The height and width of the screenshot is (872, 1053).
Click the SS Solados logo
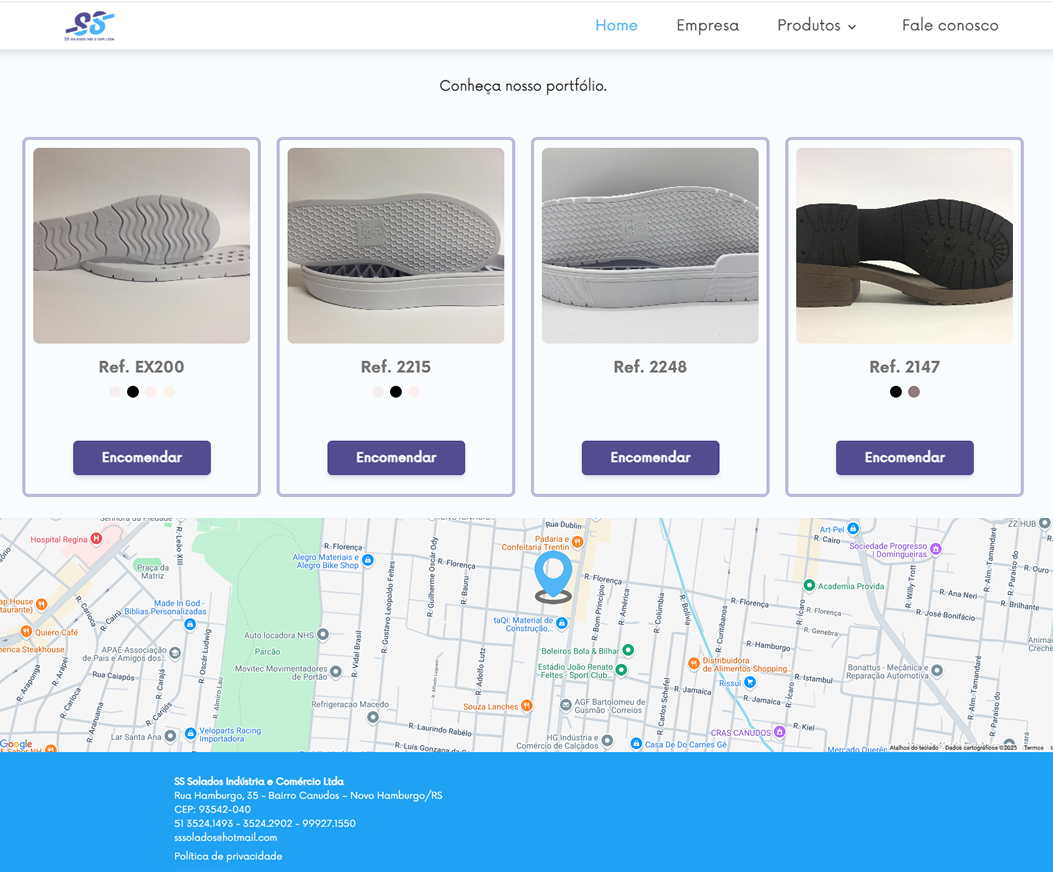coord(90,26)
